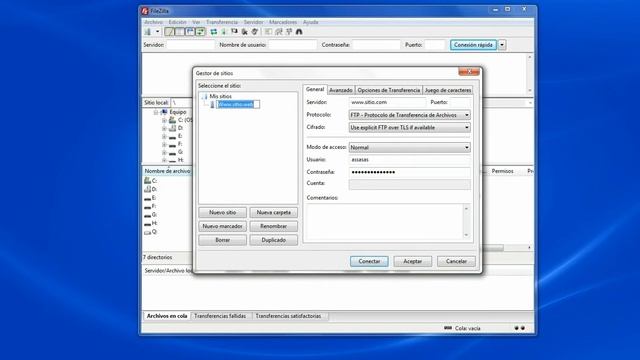
Task: Expand the D: drive in local tree
Action: 164,128
